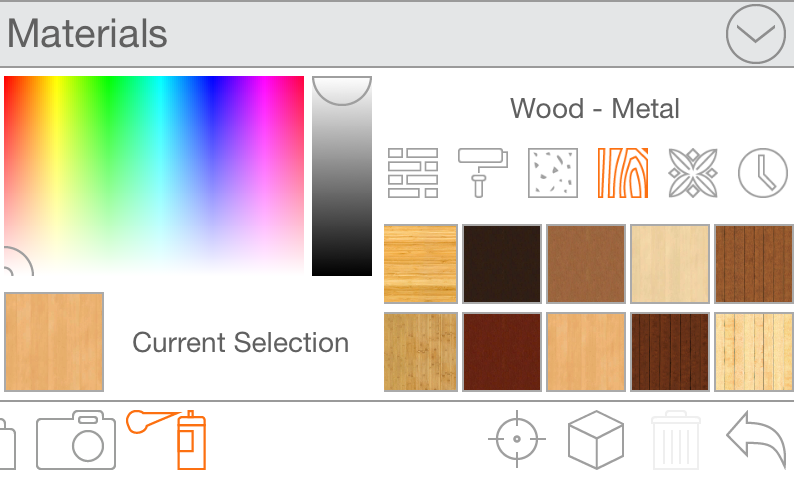
Task: Select the brick wall material category
Action: coord(413,173)
